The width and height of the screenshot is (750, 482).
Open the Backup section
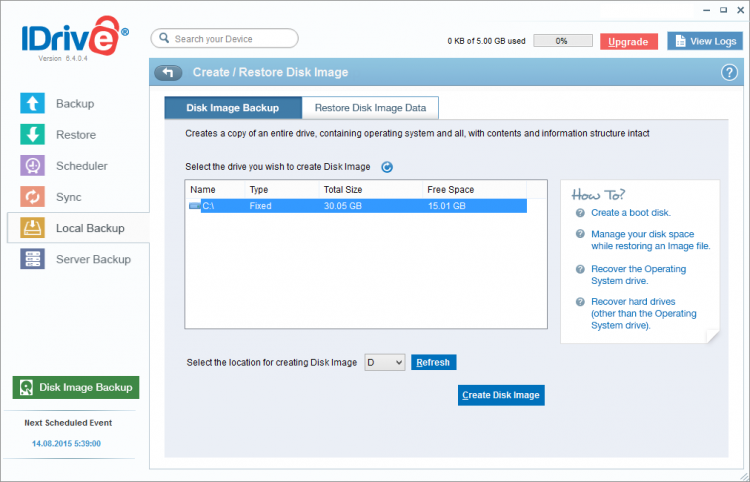click(75, 104)
